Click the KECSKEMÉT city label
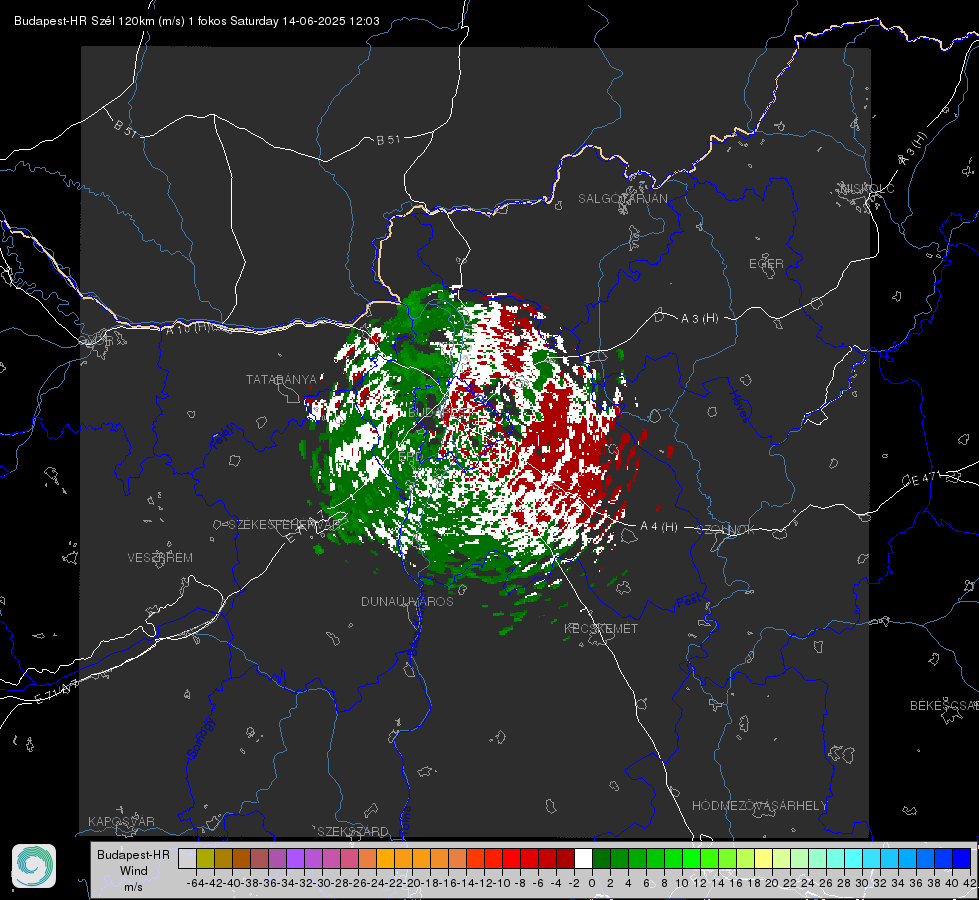This screenshot has width=979, height=900. 601,629
